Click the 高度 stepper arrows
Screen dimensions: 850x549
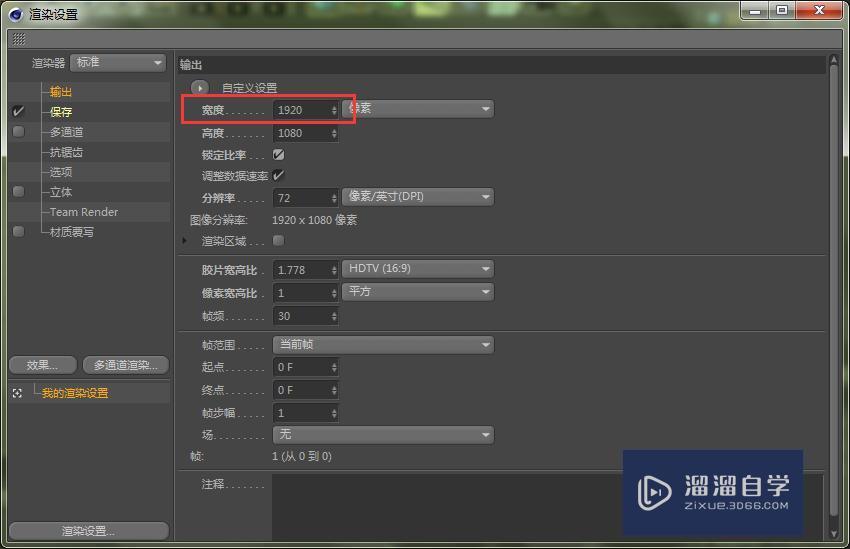coord(334,133)
